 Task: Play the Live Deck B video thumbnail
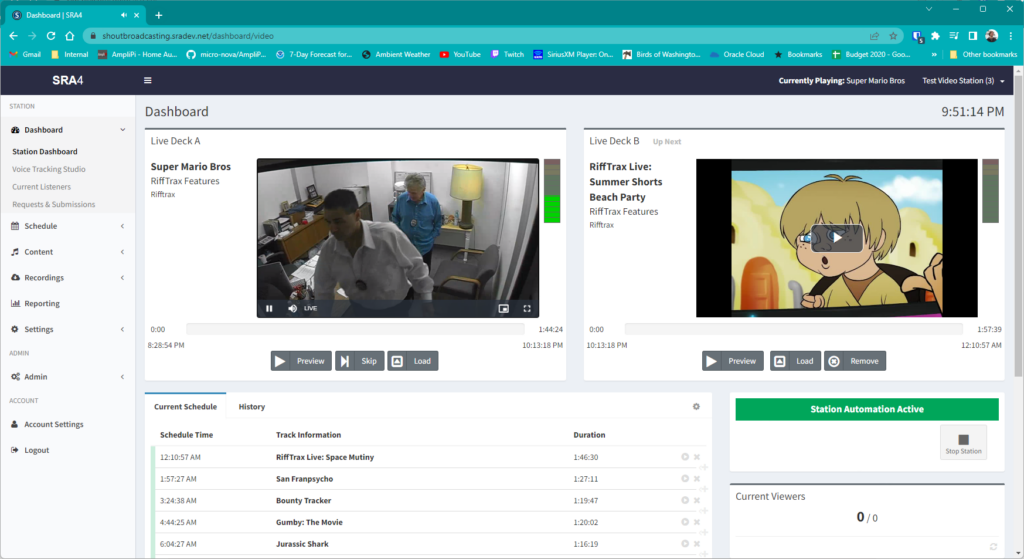click(x=836, y=238)
